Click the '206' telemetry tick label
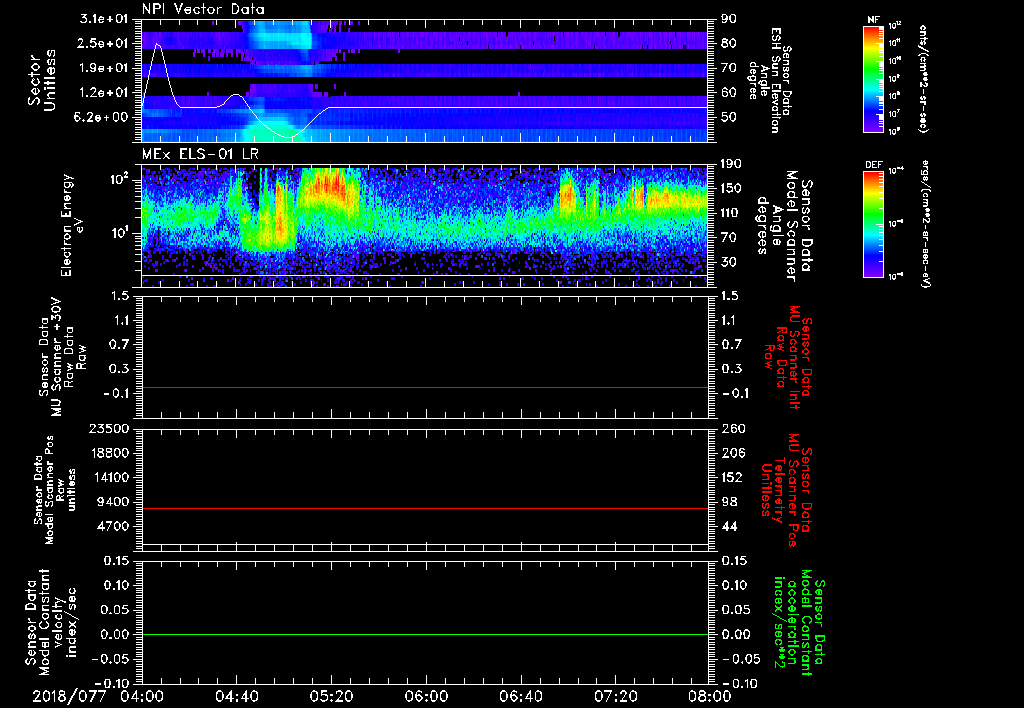 click(x=731, y=453)
